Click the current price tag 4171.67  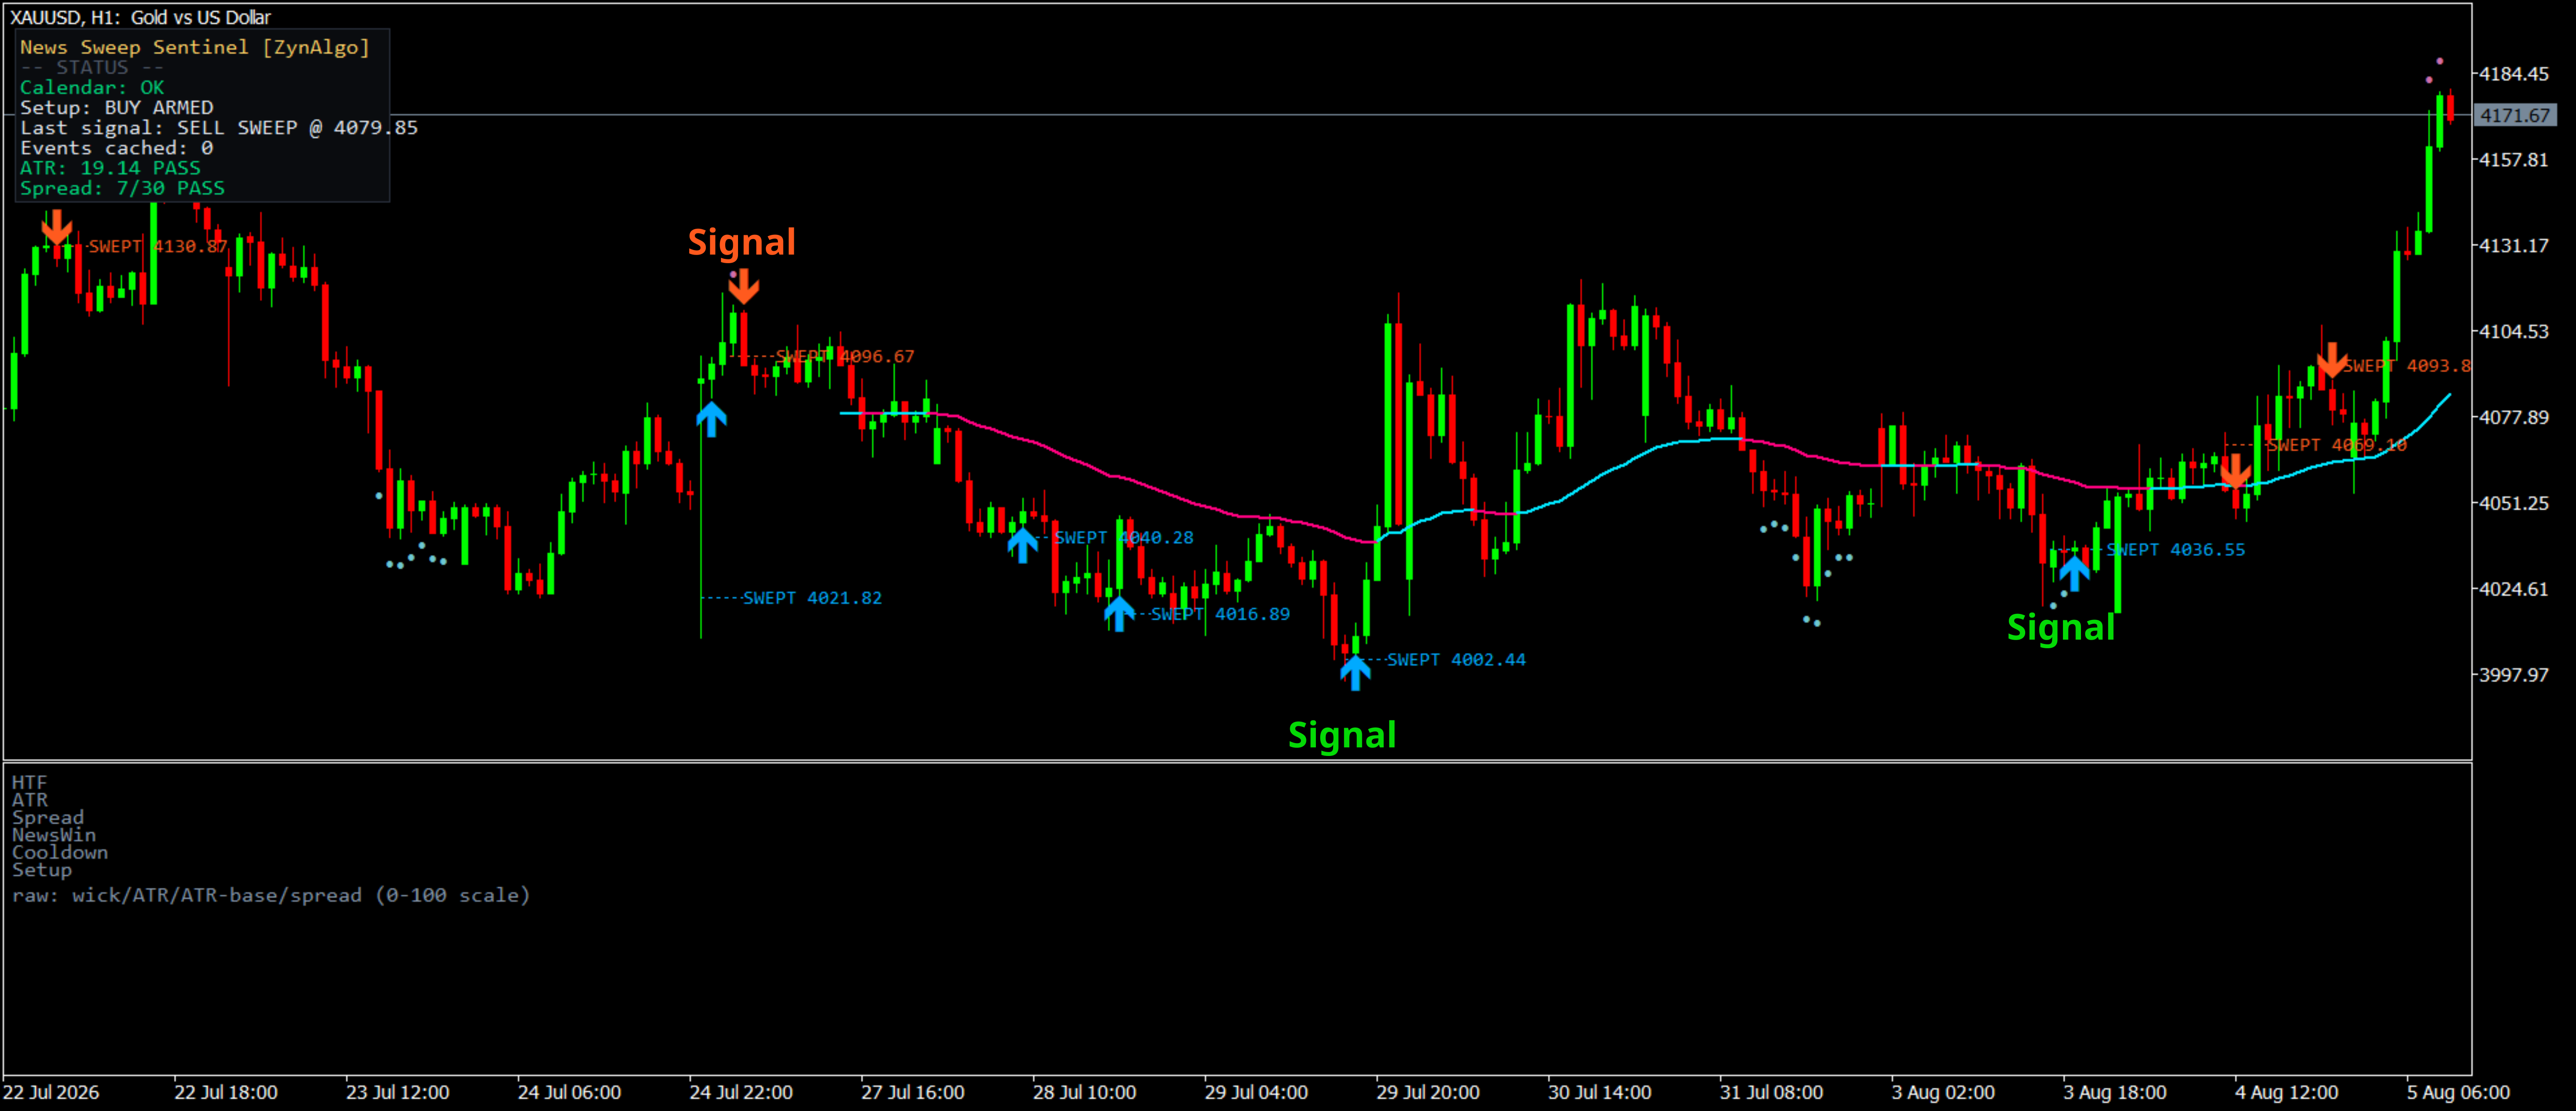point(2514,115)
